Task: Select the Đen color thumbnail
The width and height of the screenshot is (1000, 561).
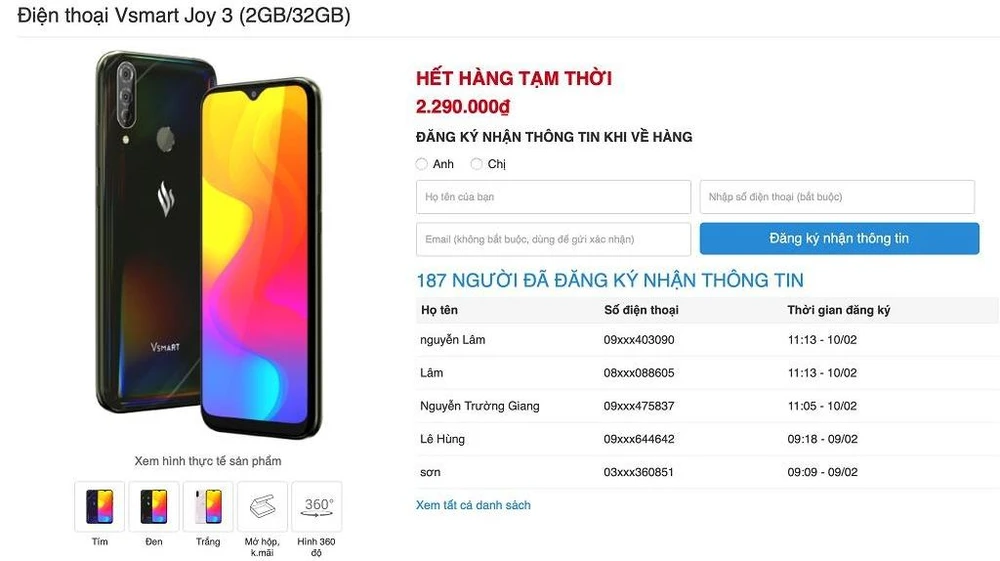Action: coord(154,506)
